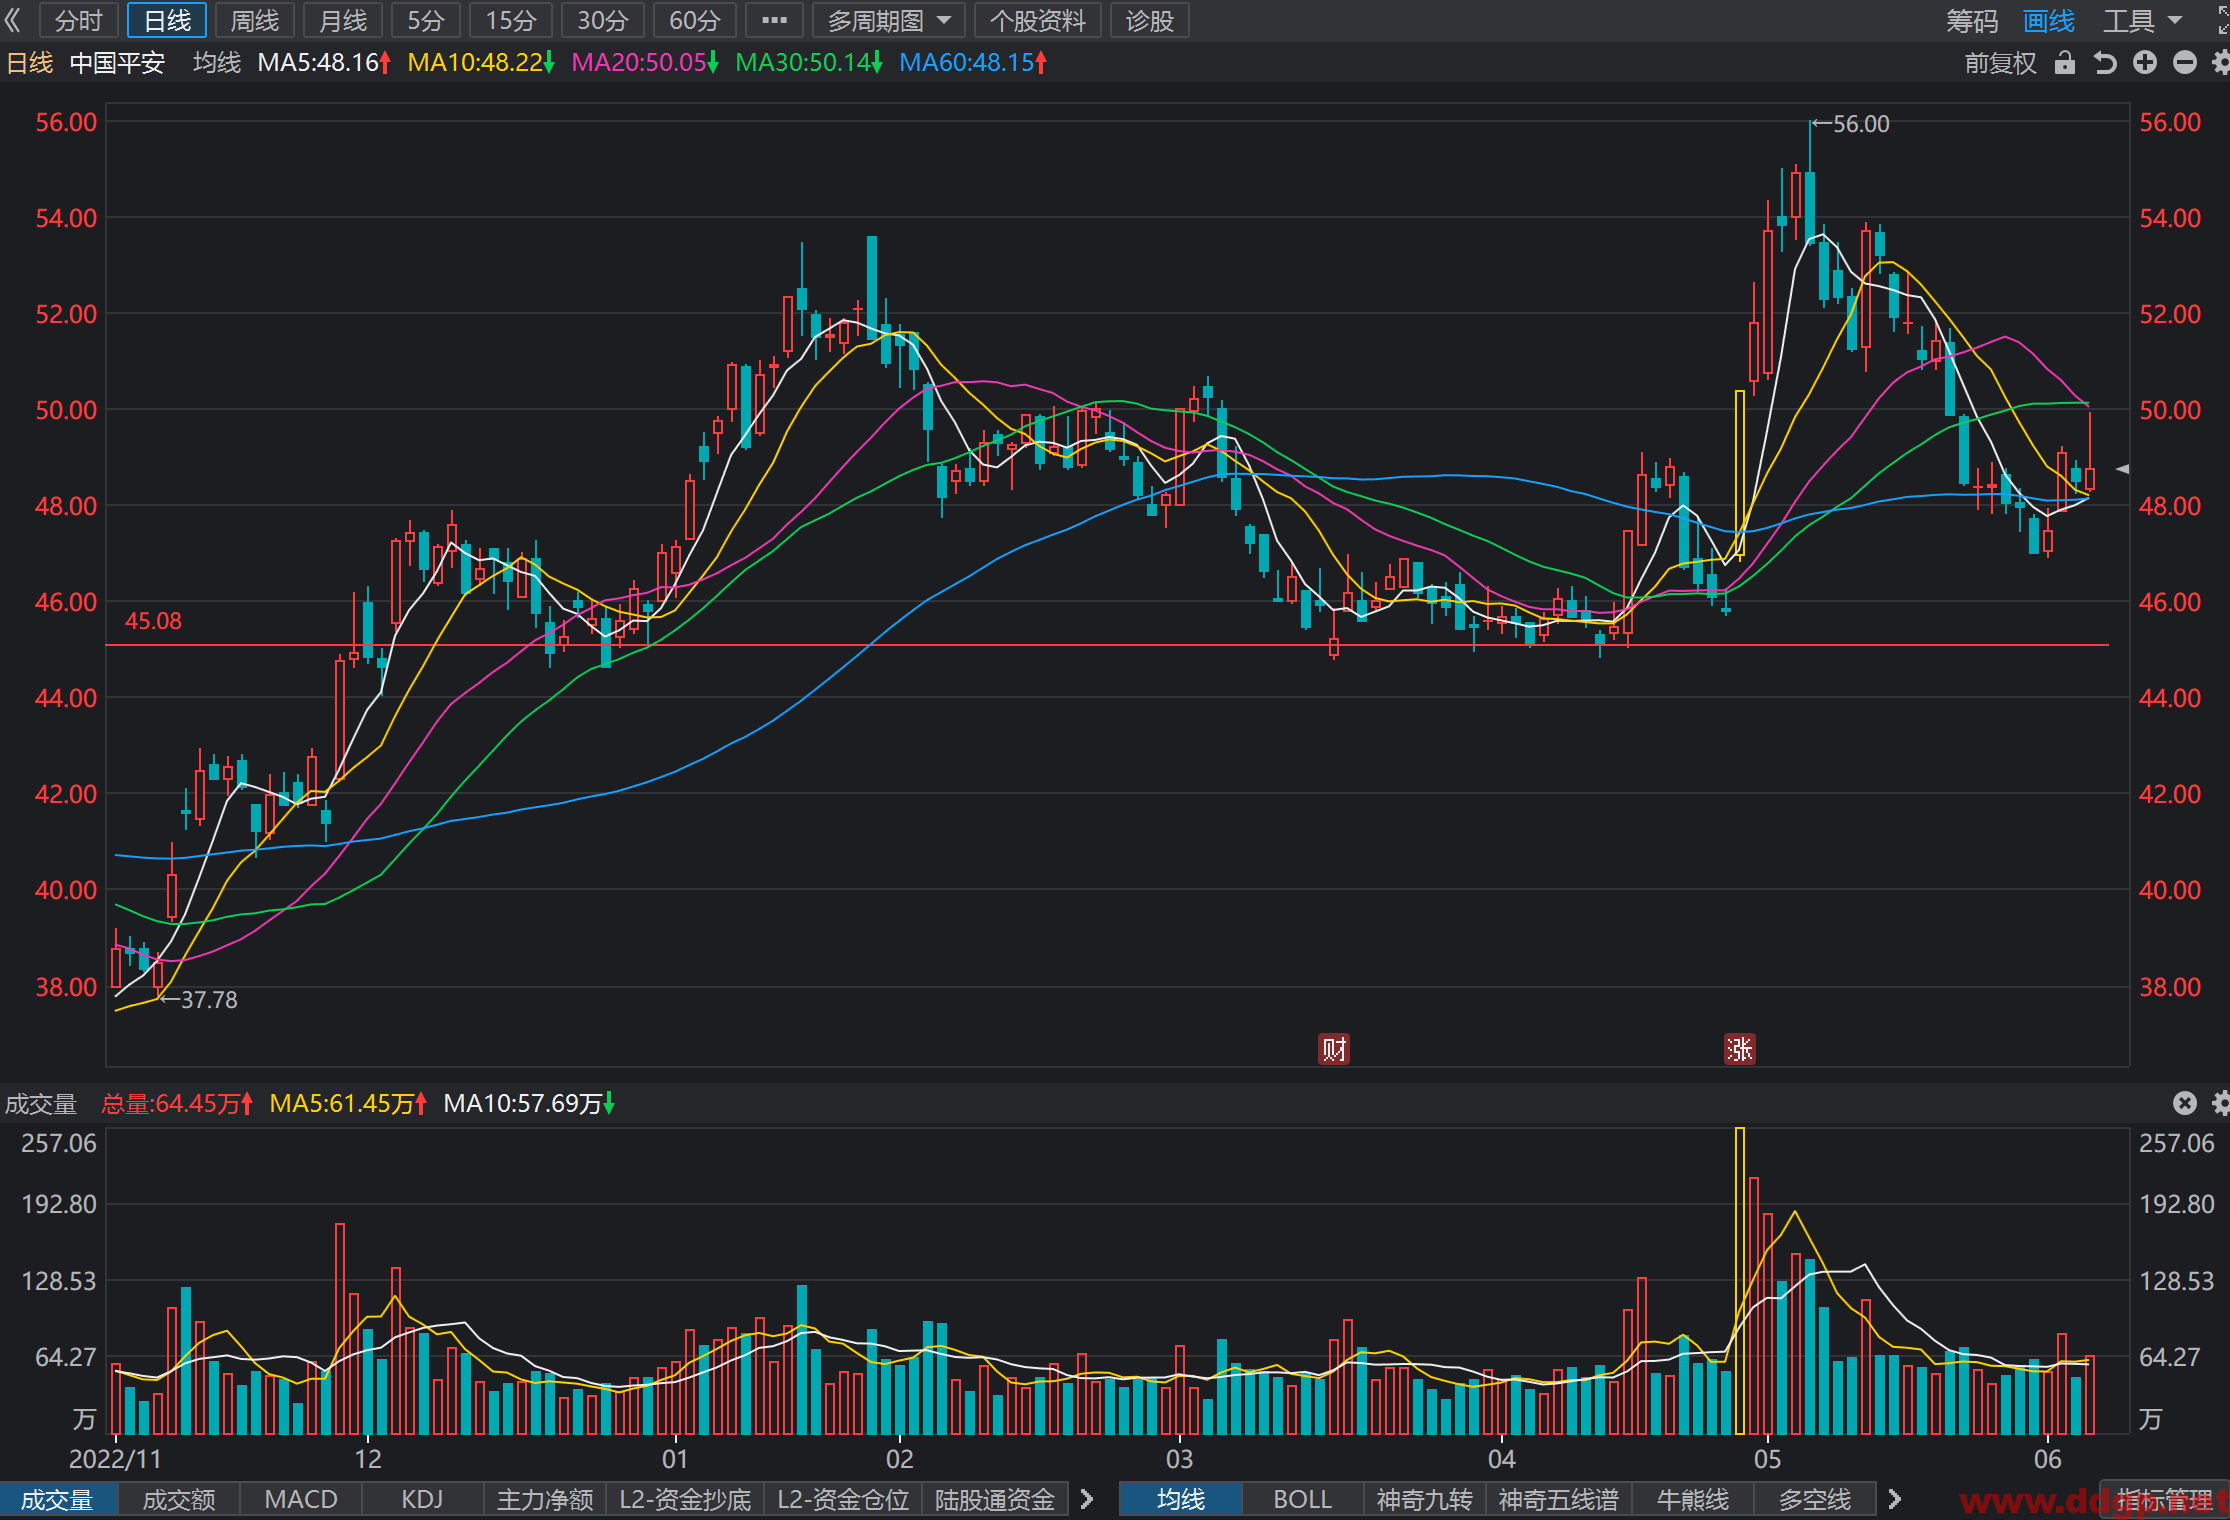2230x1520 pixels.
Task: Select the 均线 main chart indicator
Action: [x=1181, y=1499]
